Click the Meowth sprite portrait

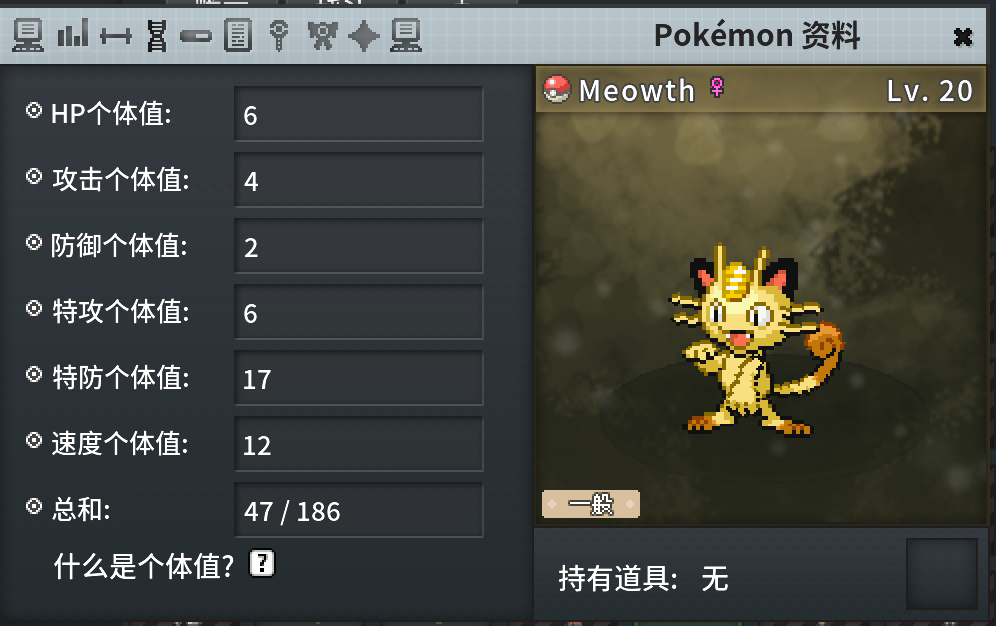tap(756, 340)
